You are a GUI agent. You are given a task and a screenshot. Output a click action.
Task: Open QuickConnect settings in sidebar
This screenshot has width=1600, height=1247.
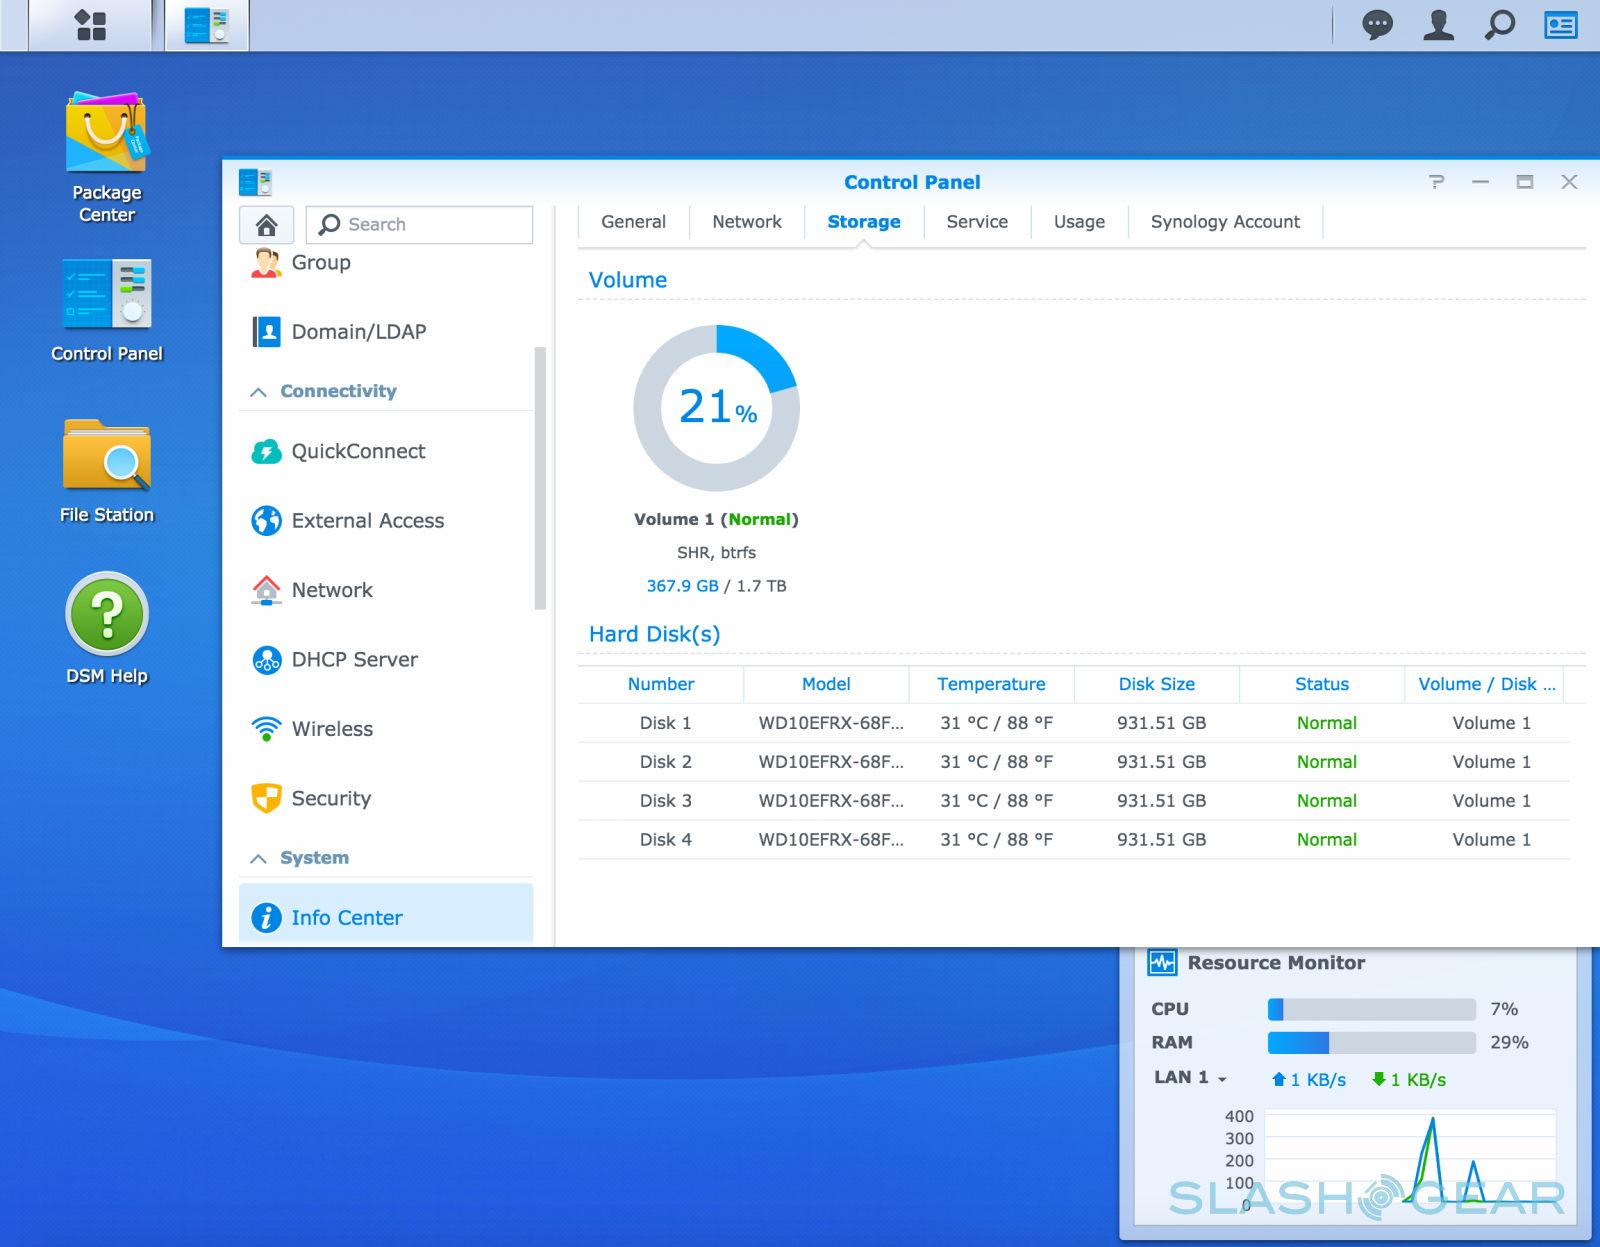pyautogui.click(x=357, y=452)
